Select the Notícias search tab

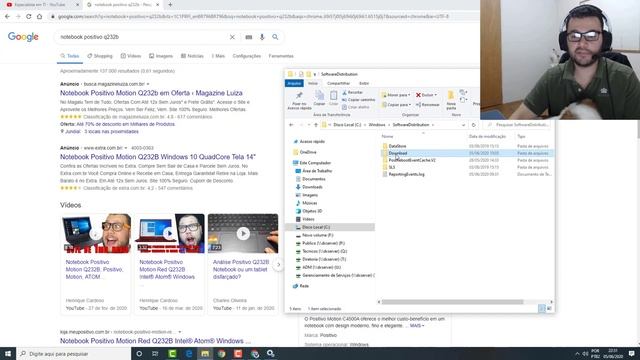click(192, 56)
